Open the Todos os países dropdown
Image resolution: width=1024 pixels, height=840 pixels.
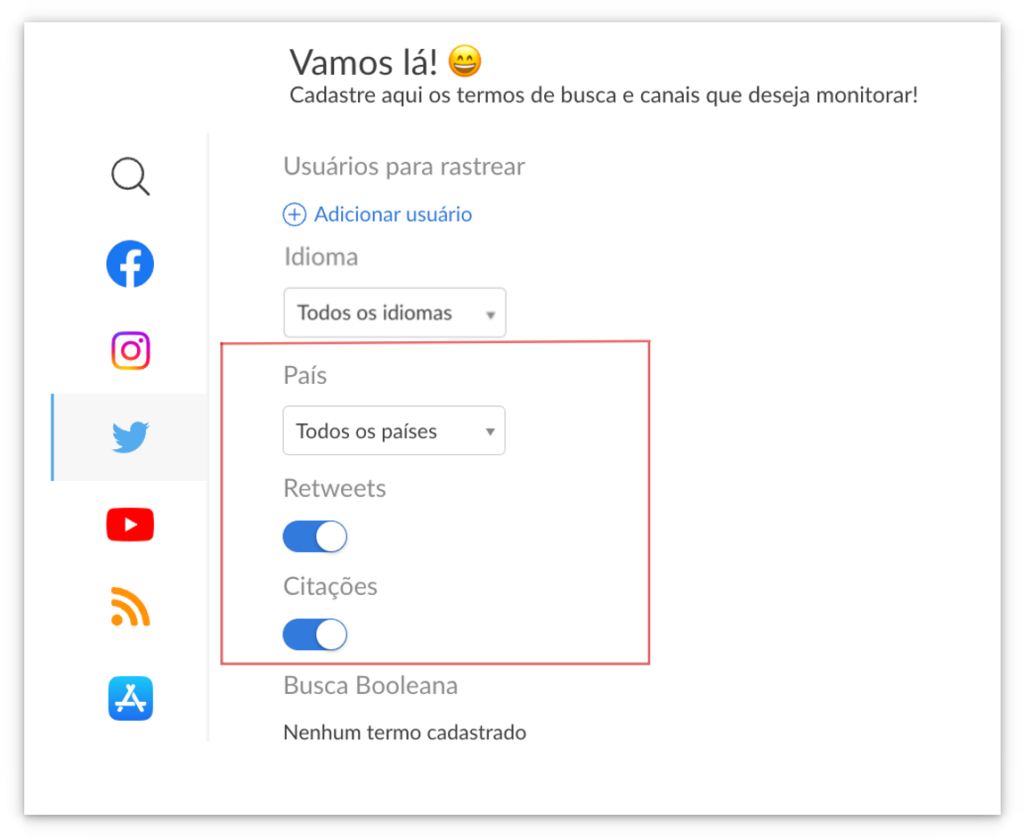click(x=394, y=430)
